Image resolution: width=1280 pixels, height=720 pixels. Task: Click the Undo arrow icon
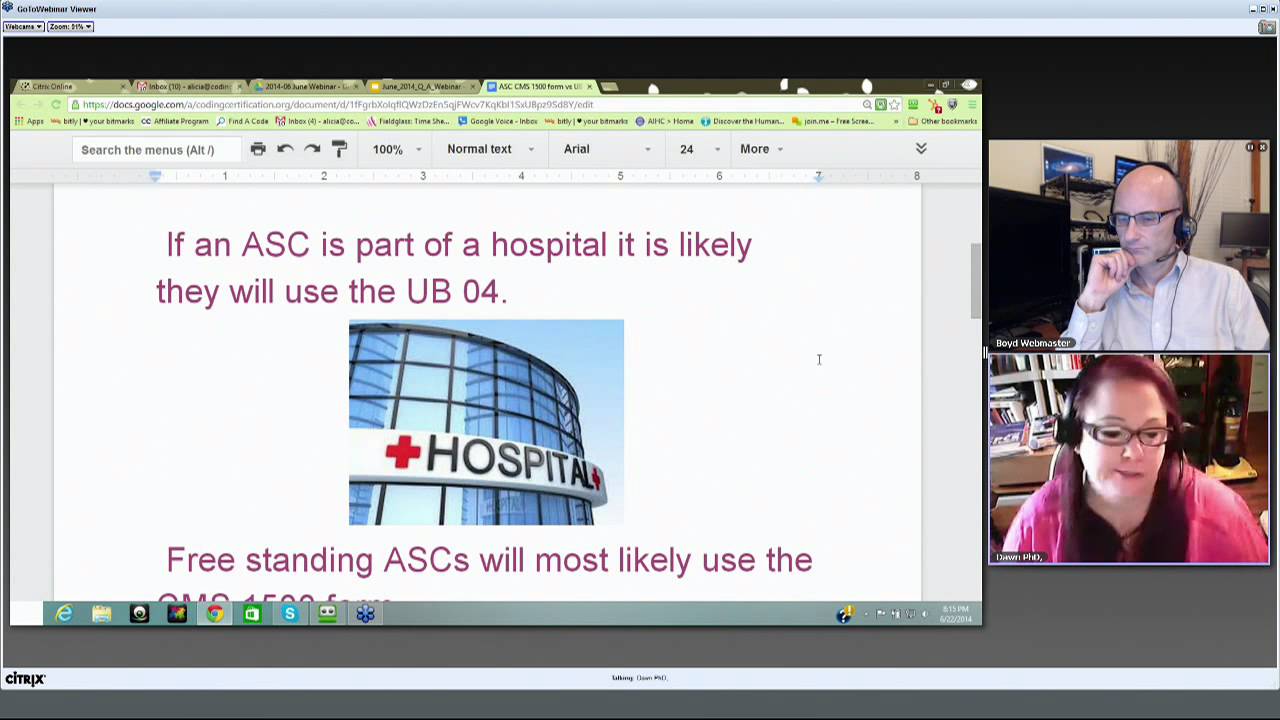tap(285, 149)
